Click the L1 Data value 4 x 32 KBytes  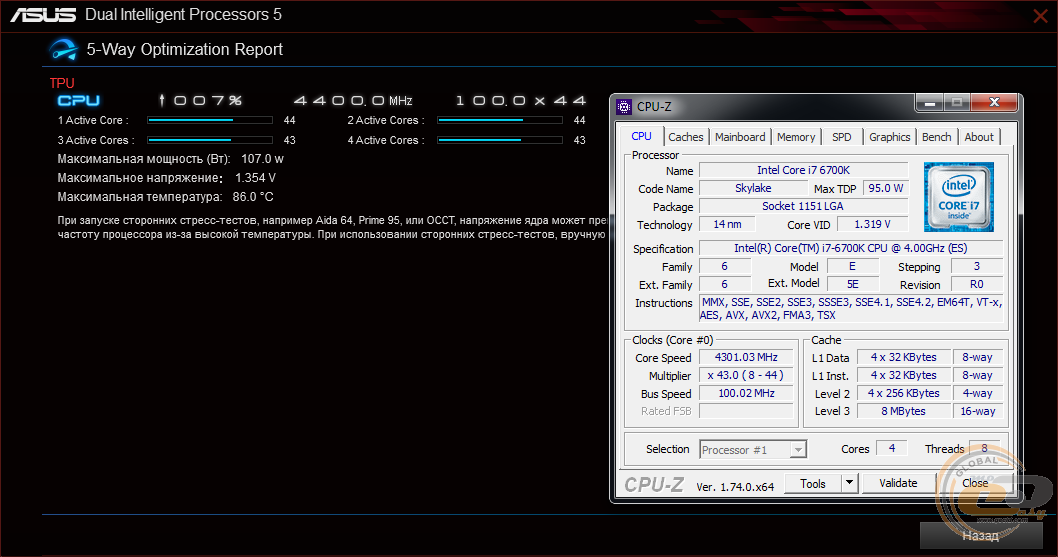pyautogui.click(x=903, y=357)
